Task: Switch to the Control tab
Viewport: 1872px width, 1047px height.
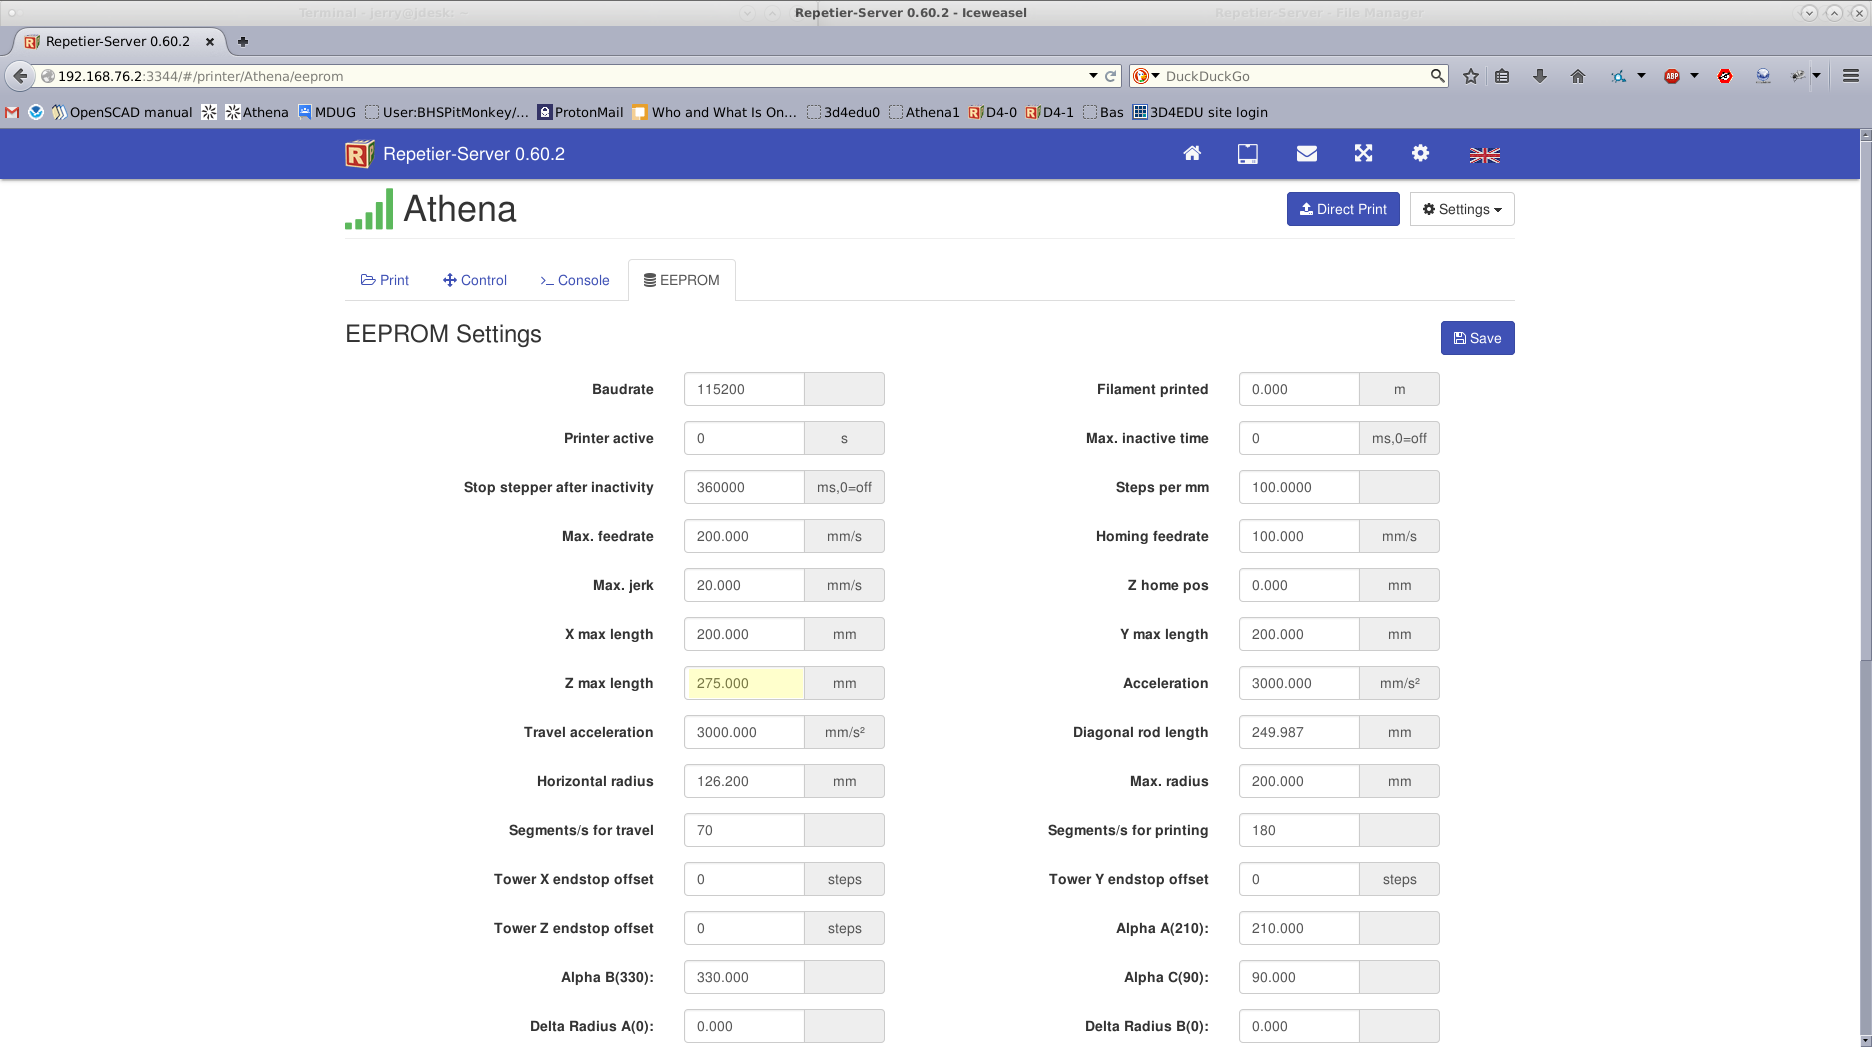Action: point(475,280)
